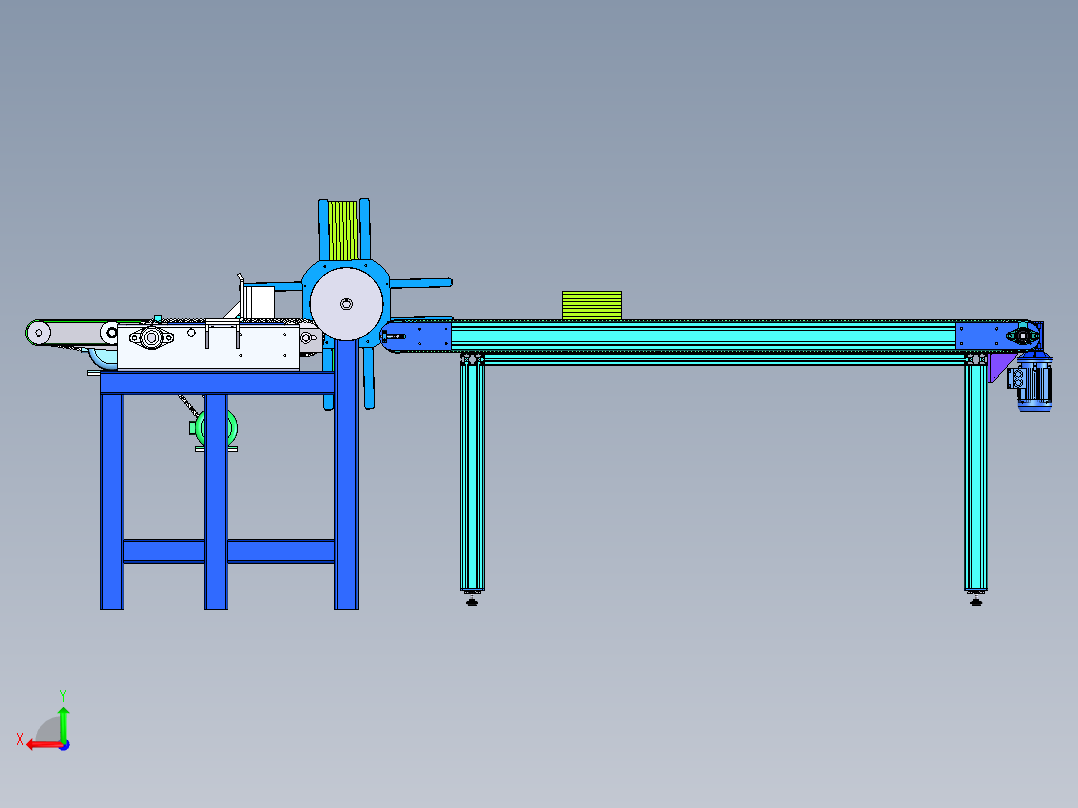
Task: Click the leveling foot under the right conveyor leg
Action: [976, 600]
